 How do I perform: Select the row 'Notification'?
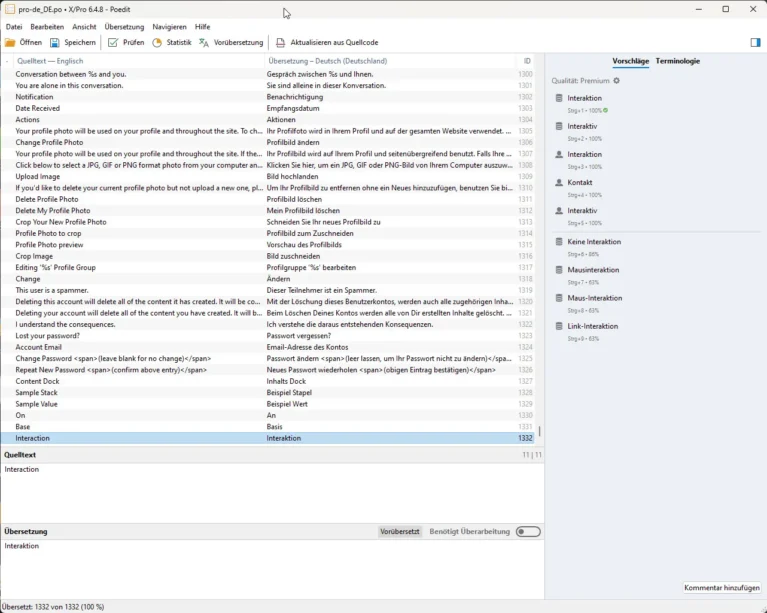click(268, 97)
